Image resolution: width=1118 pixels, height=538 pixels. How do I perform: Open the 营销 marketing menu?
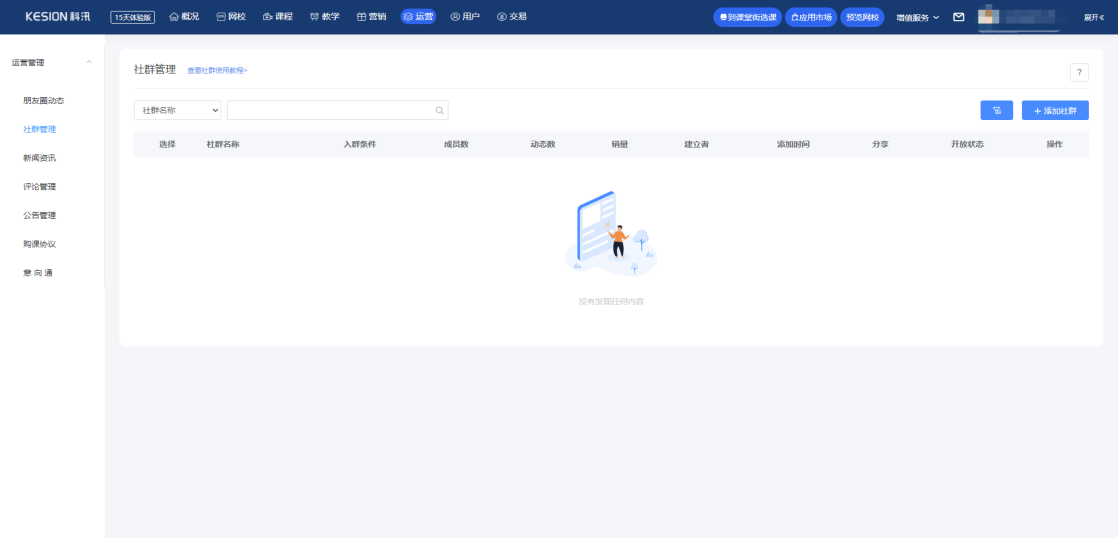(371, 16)
